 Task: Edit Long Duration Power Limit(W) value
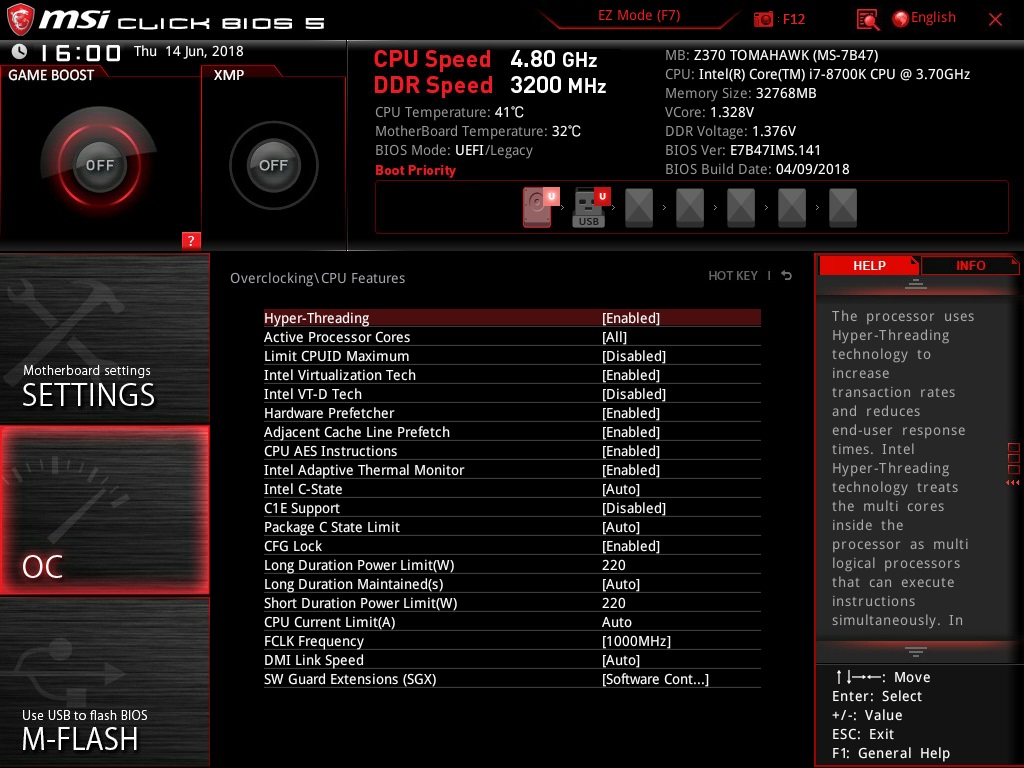click(x=512, y=565)
